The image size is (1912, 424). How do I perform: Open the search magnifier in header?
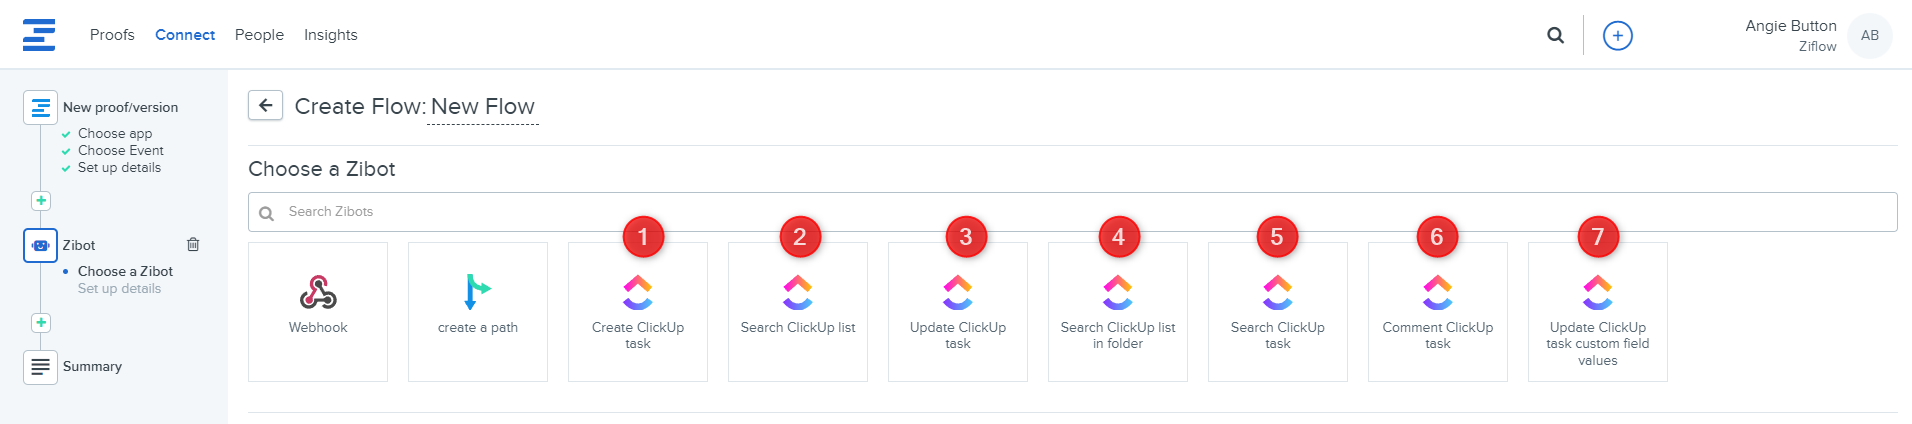tap(1555, 36)
